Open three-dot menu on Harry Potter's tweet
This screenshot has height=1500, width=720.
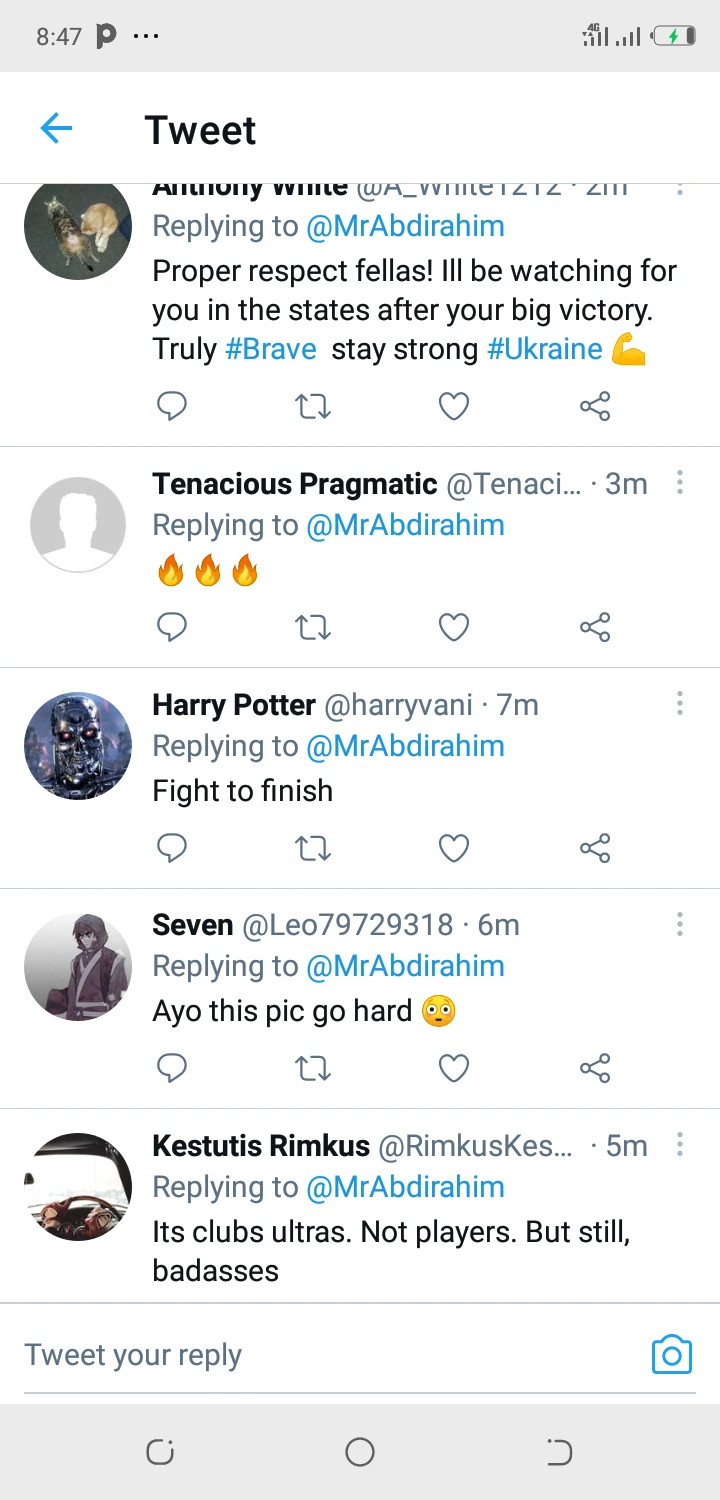(x=680, y=704)
